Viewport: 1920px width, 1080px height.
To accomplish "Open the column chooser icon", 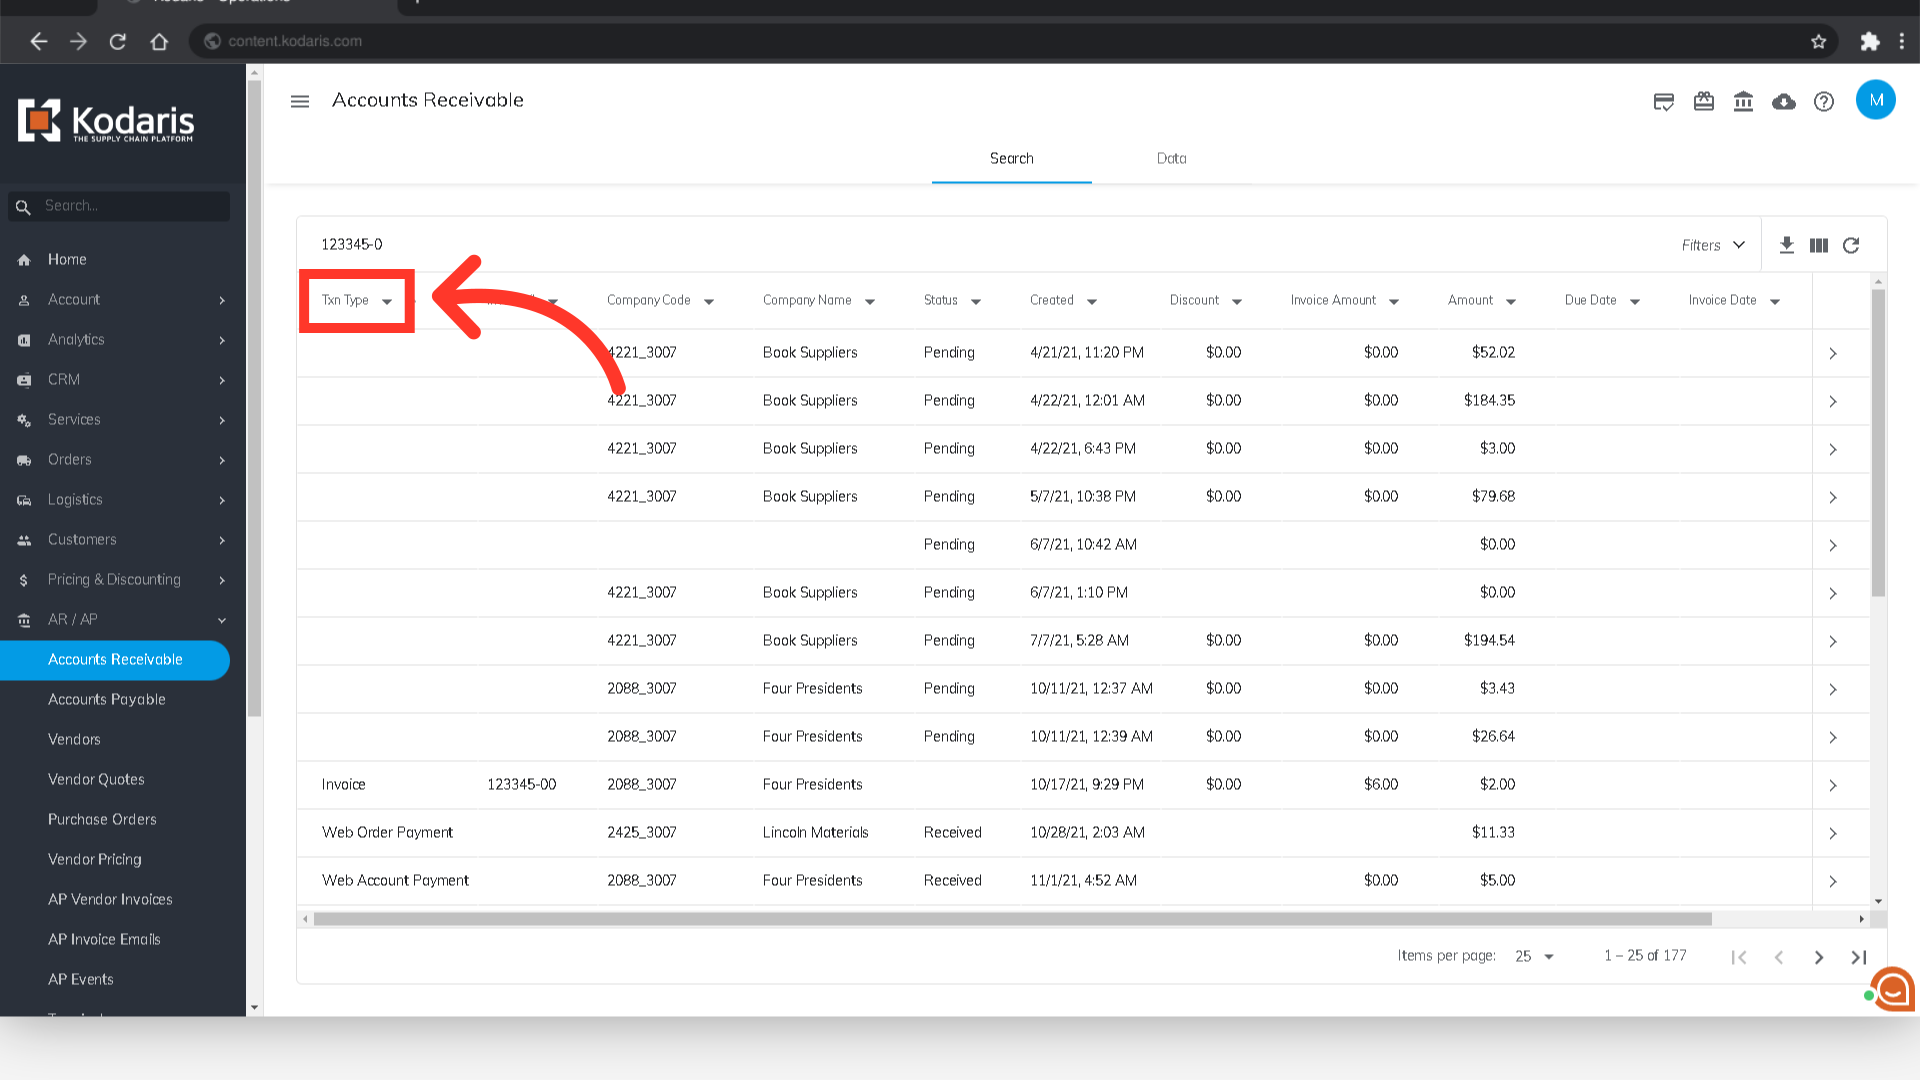I will [1819, 245].
